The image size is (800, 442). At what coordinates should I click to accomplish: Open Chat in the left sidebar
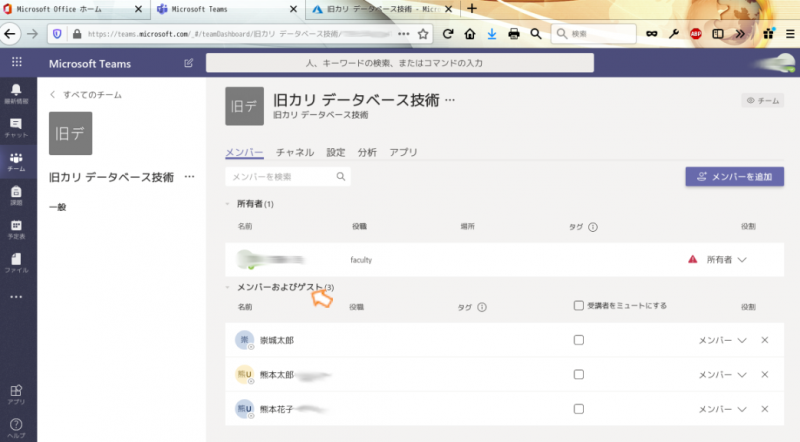tap(16, 127)
